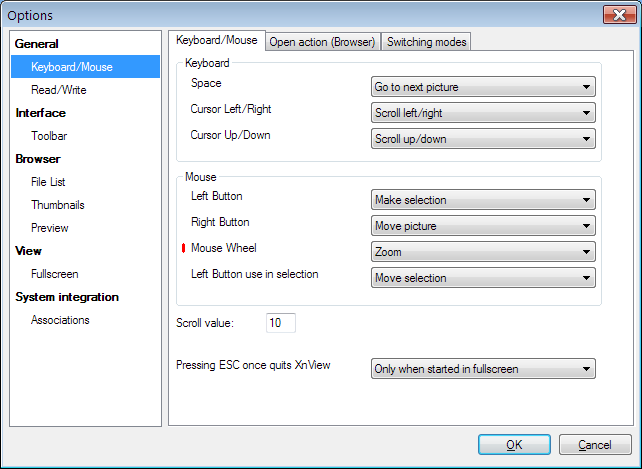Switch to the Open action (Browser) tab
Image resolution: width=642 pixels, height=469 pixels.
coord(322,42)
